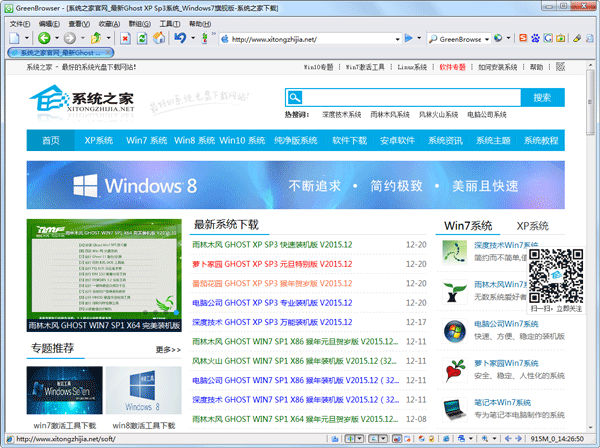Click the Home page icon in toolbar

point(161,38)
